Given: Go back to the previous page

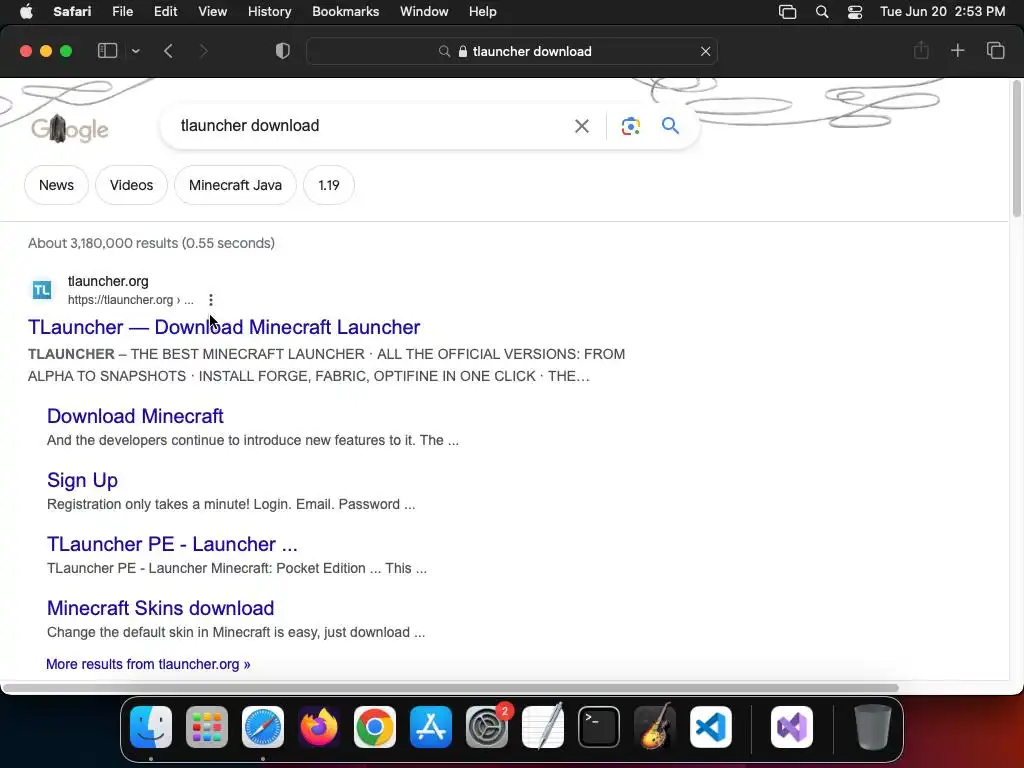Looking at the screenshot, I should pyautogui.click(x=168, y=51).
